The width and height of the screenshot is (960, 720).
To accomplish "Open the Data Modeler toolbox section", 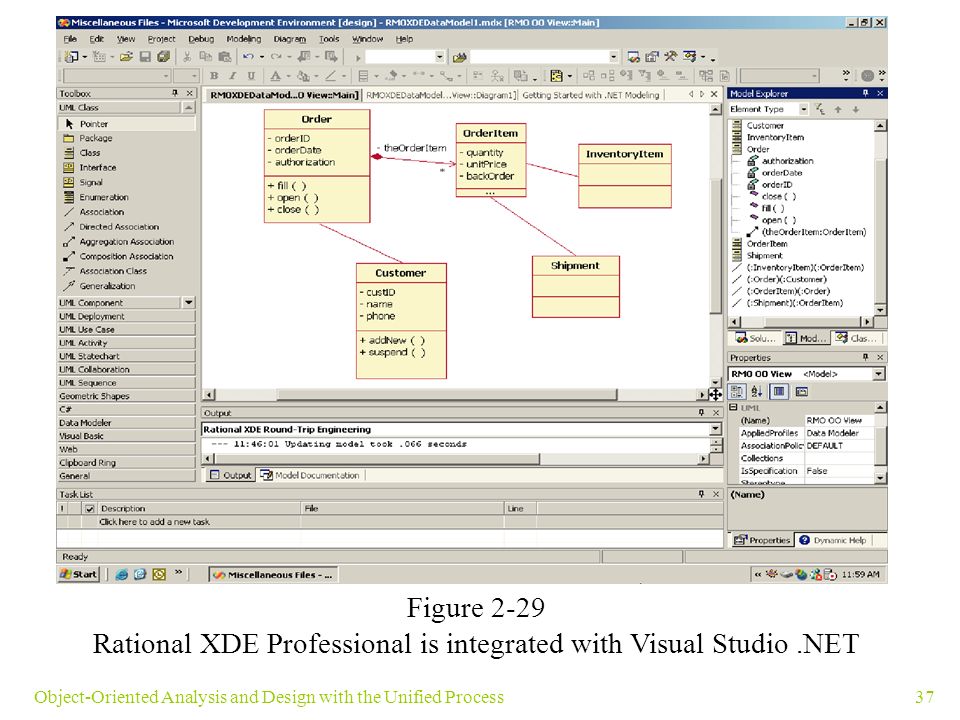I will 127,422.
